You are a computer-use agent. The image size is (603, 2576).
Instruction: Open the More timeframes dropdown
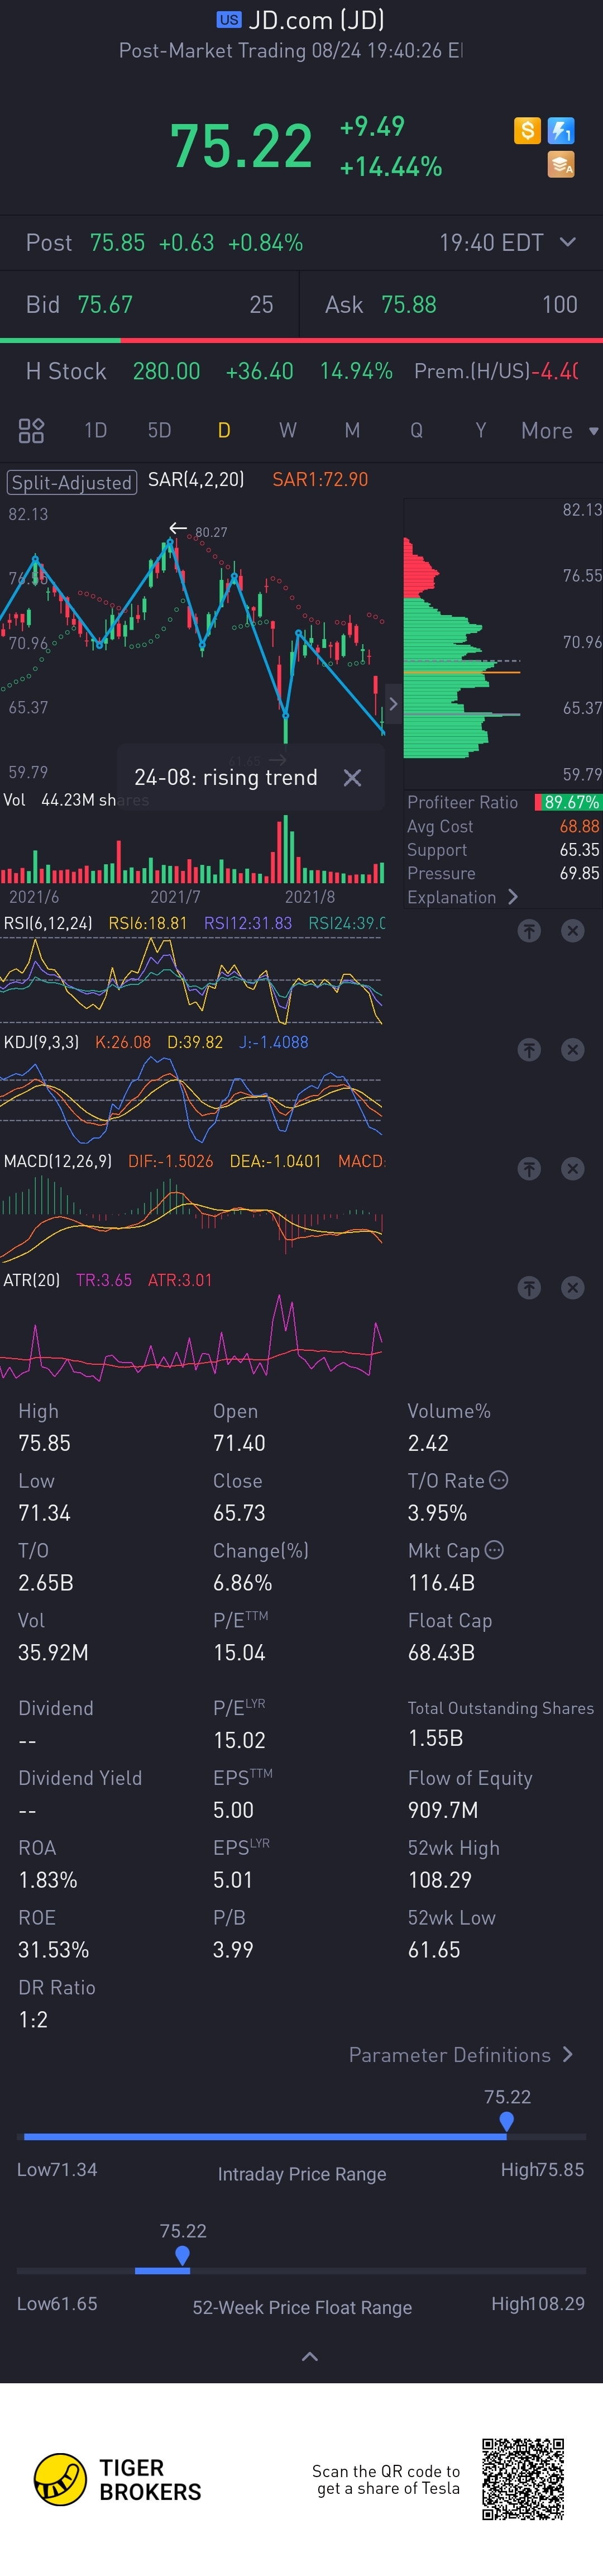(559, 431)
